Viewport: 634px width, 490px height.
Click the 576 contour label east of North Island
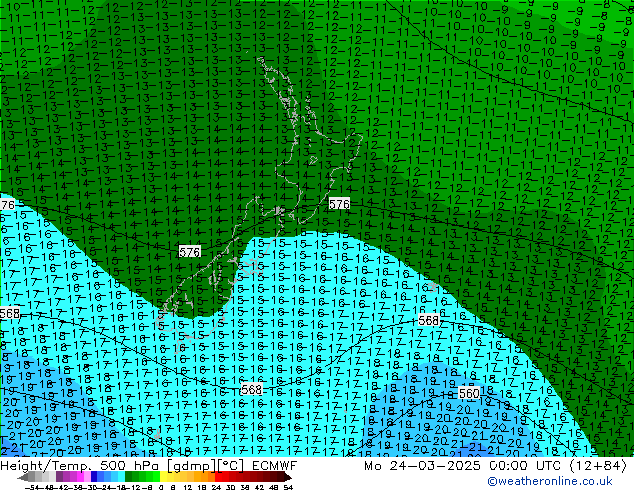339,204
